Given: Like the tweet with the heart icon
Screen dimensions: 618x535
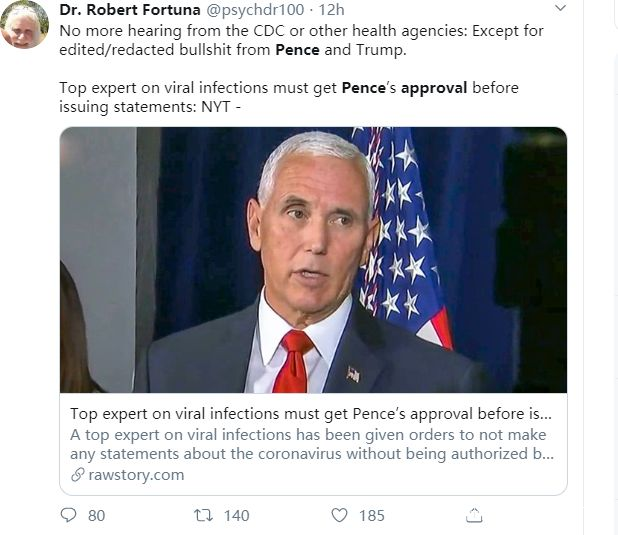Looking at the screenshot, I should click(339, 516).
